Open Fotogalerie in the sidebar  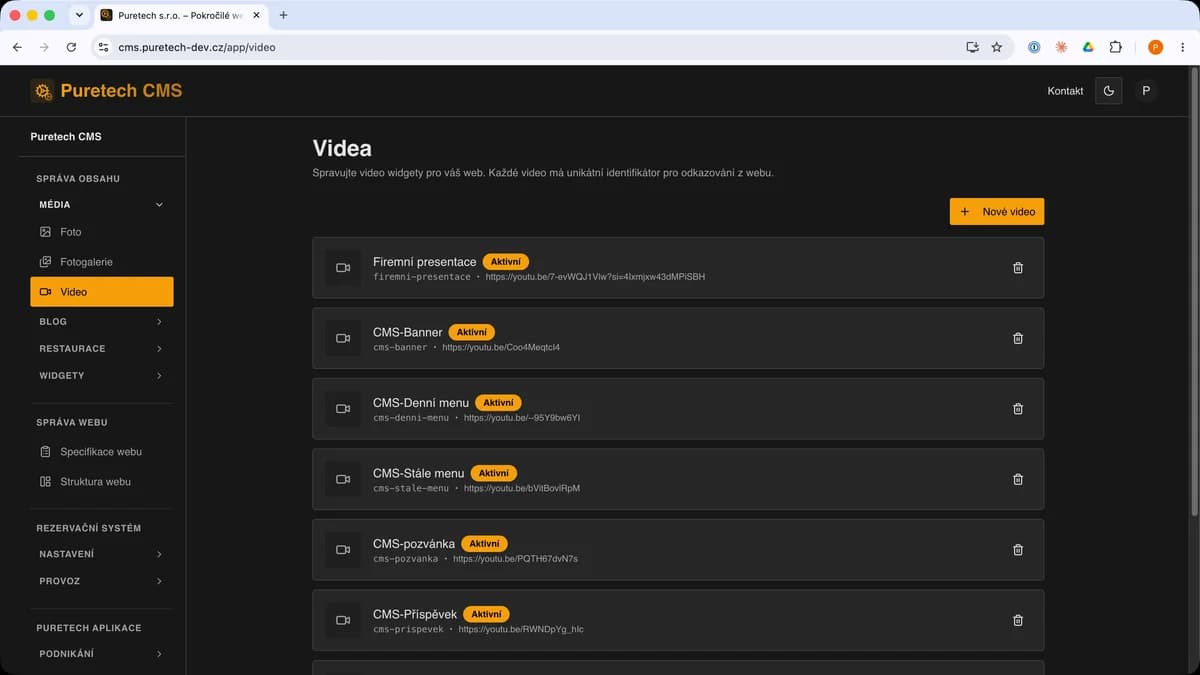coord(101,262)
